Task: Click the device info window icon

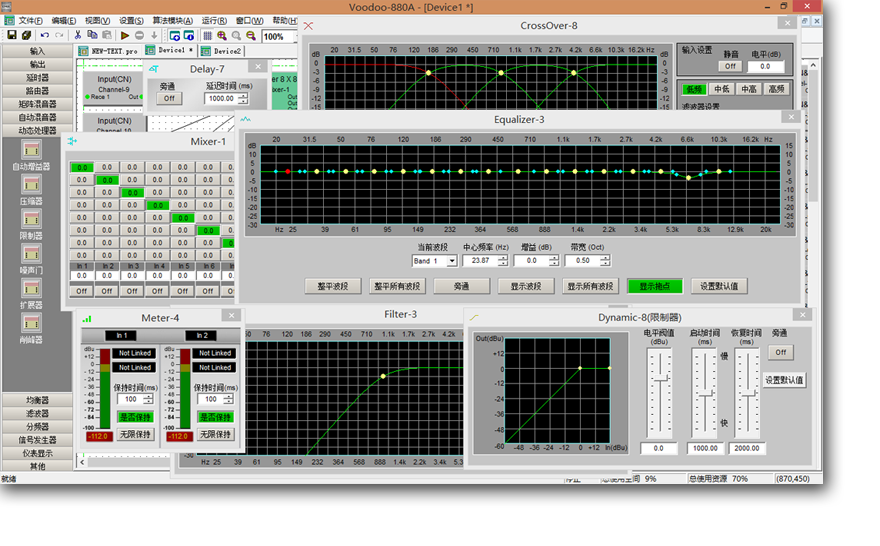Action: [189, 35]
